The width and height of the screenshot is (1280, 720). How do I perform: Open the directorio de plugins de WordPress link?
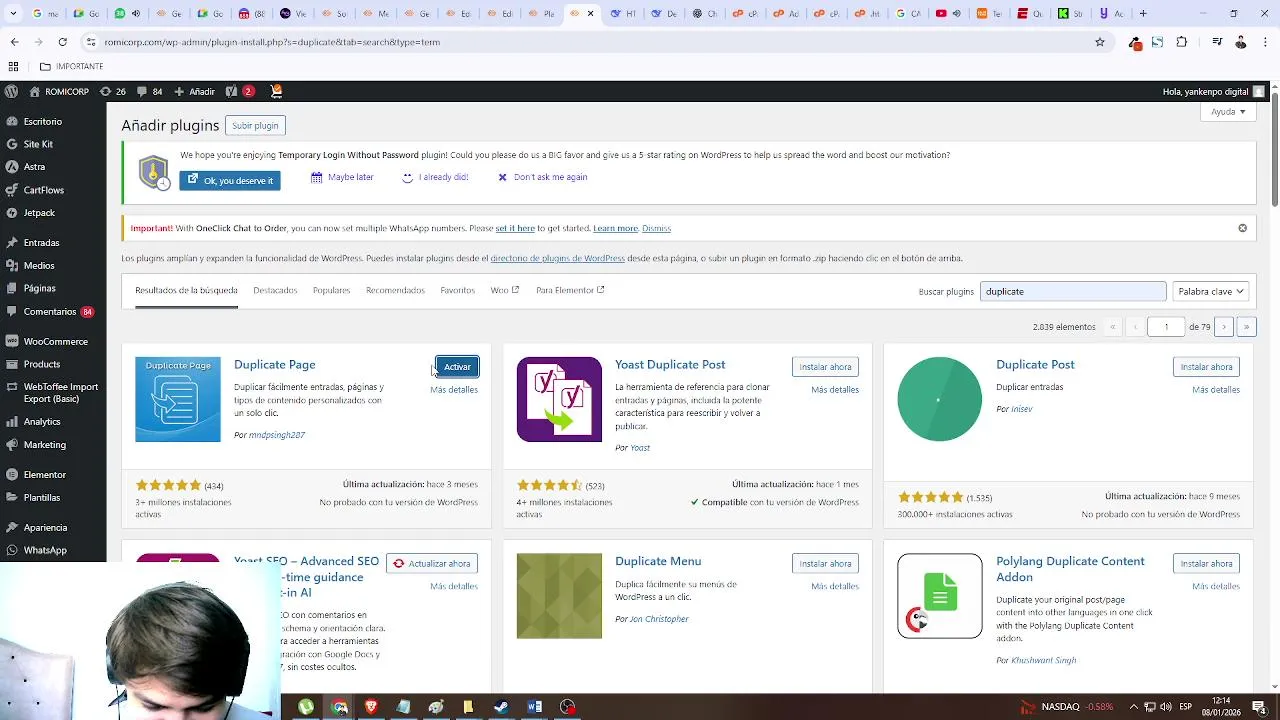click(557, 258)
